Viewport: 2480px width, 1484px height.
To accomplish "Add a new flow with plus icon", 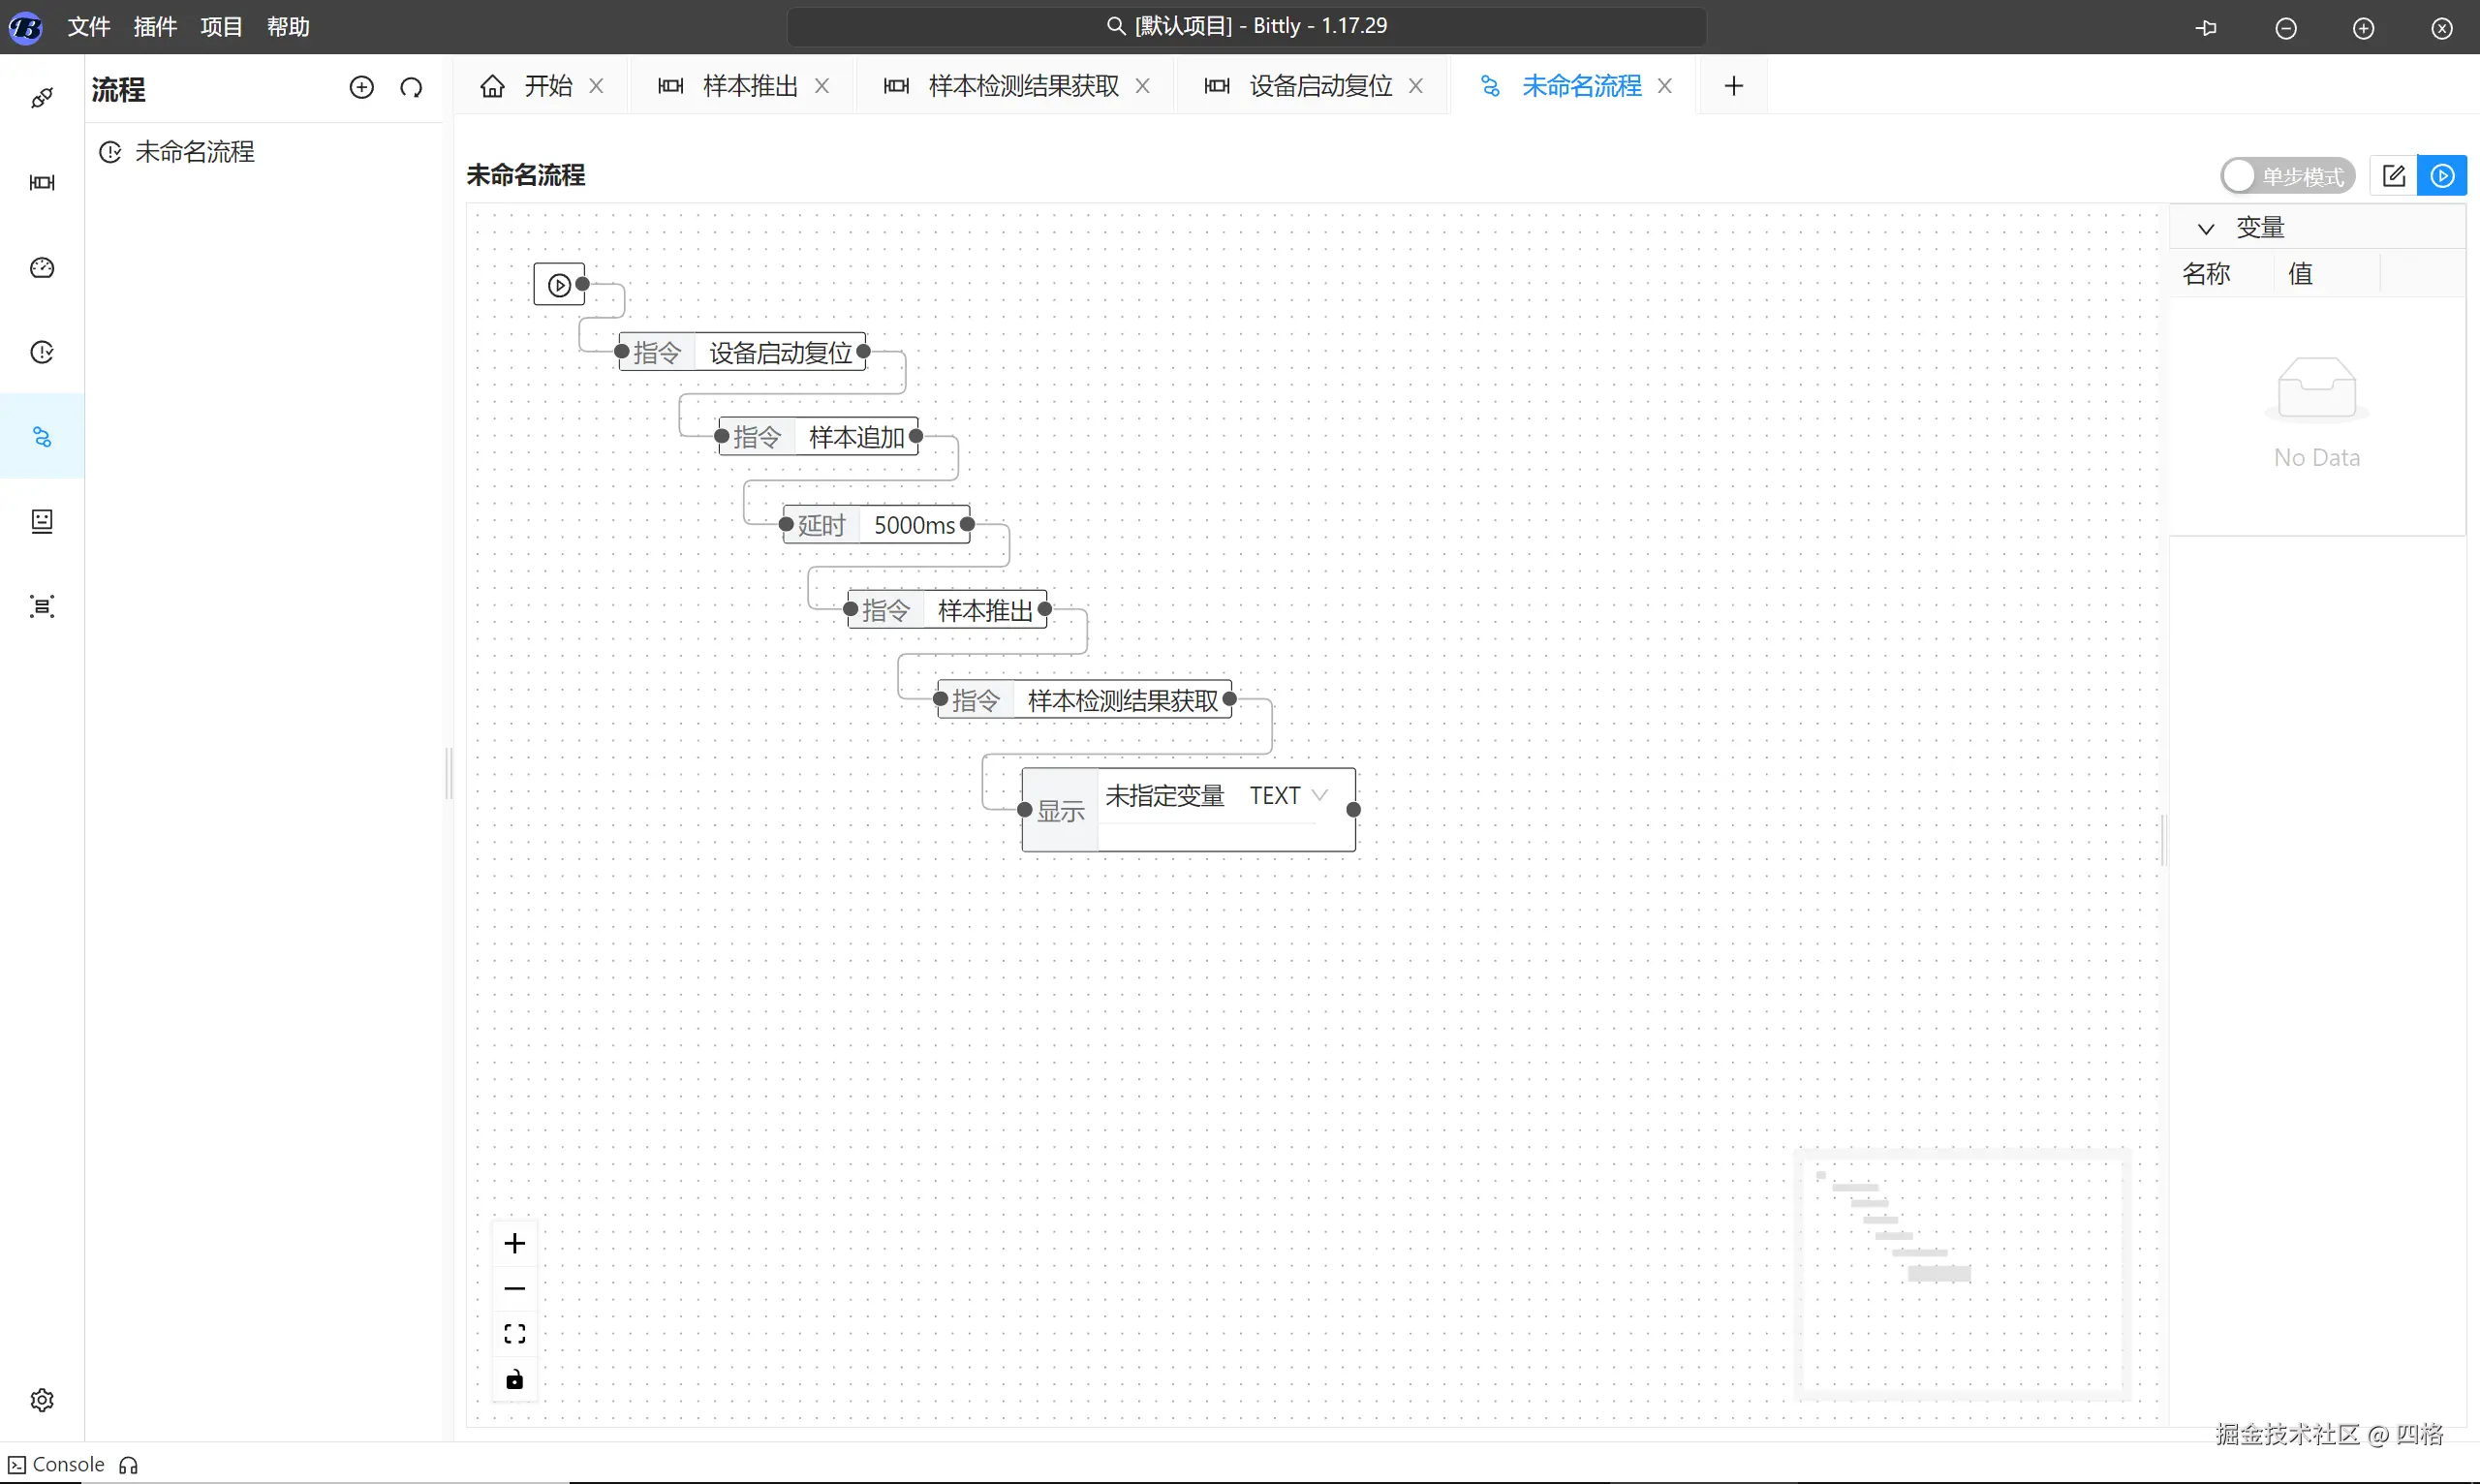I will pos(361,88).
